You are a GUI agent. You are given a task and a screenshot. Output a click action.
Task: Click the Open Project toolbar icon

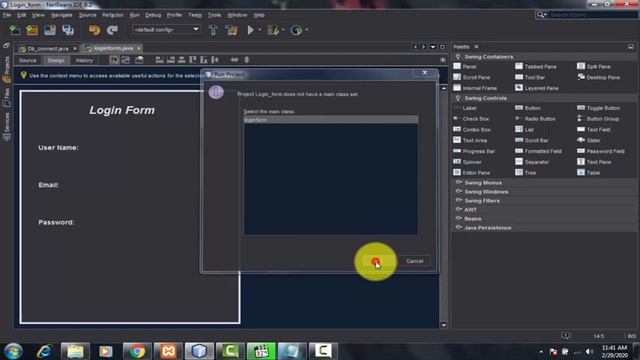(50, 30)
